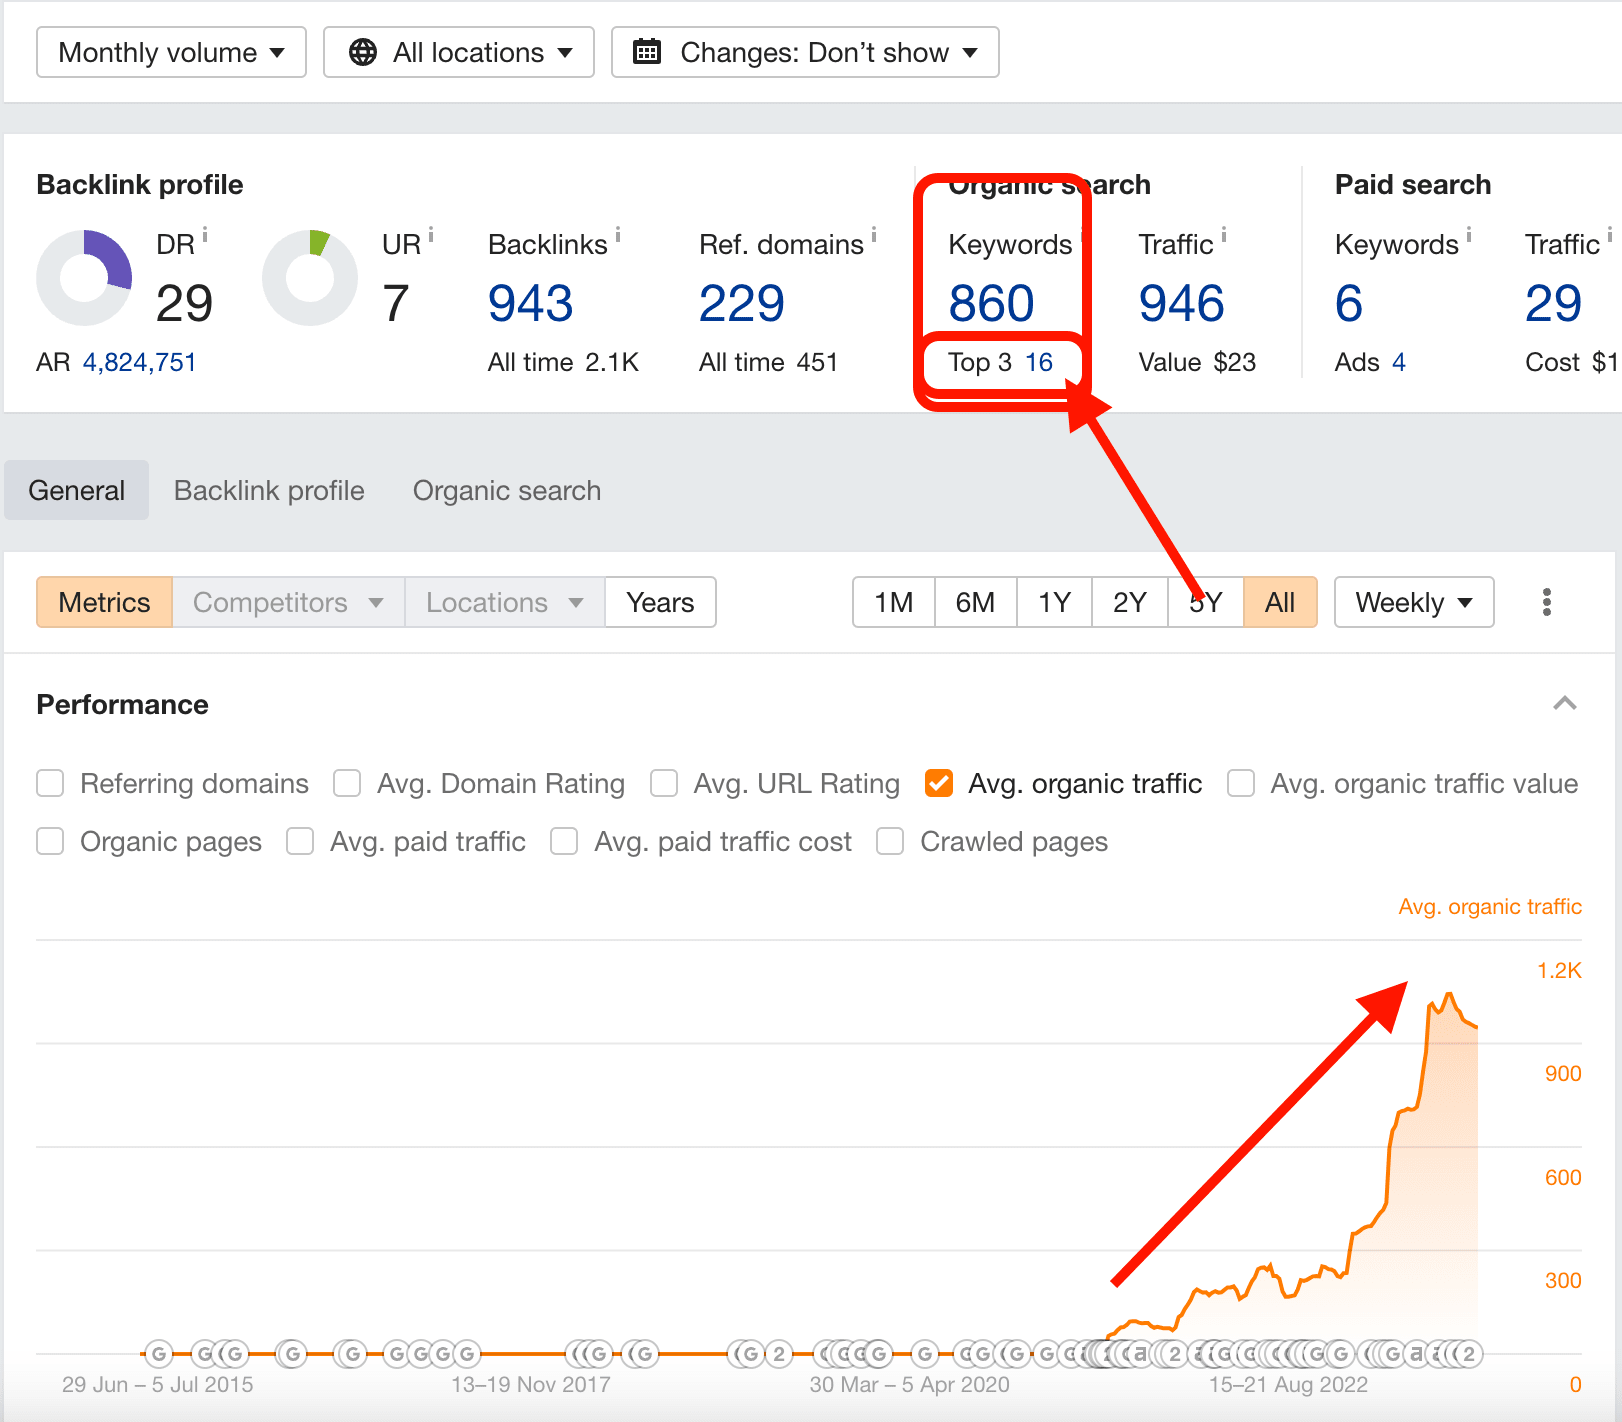Image resolution: width=1622 pixels, height=1422 pixels.
Task: Click the Ref. domains info icon
Action: pyautogui.click(x=874, y=235)
